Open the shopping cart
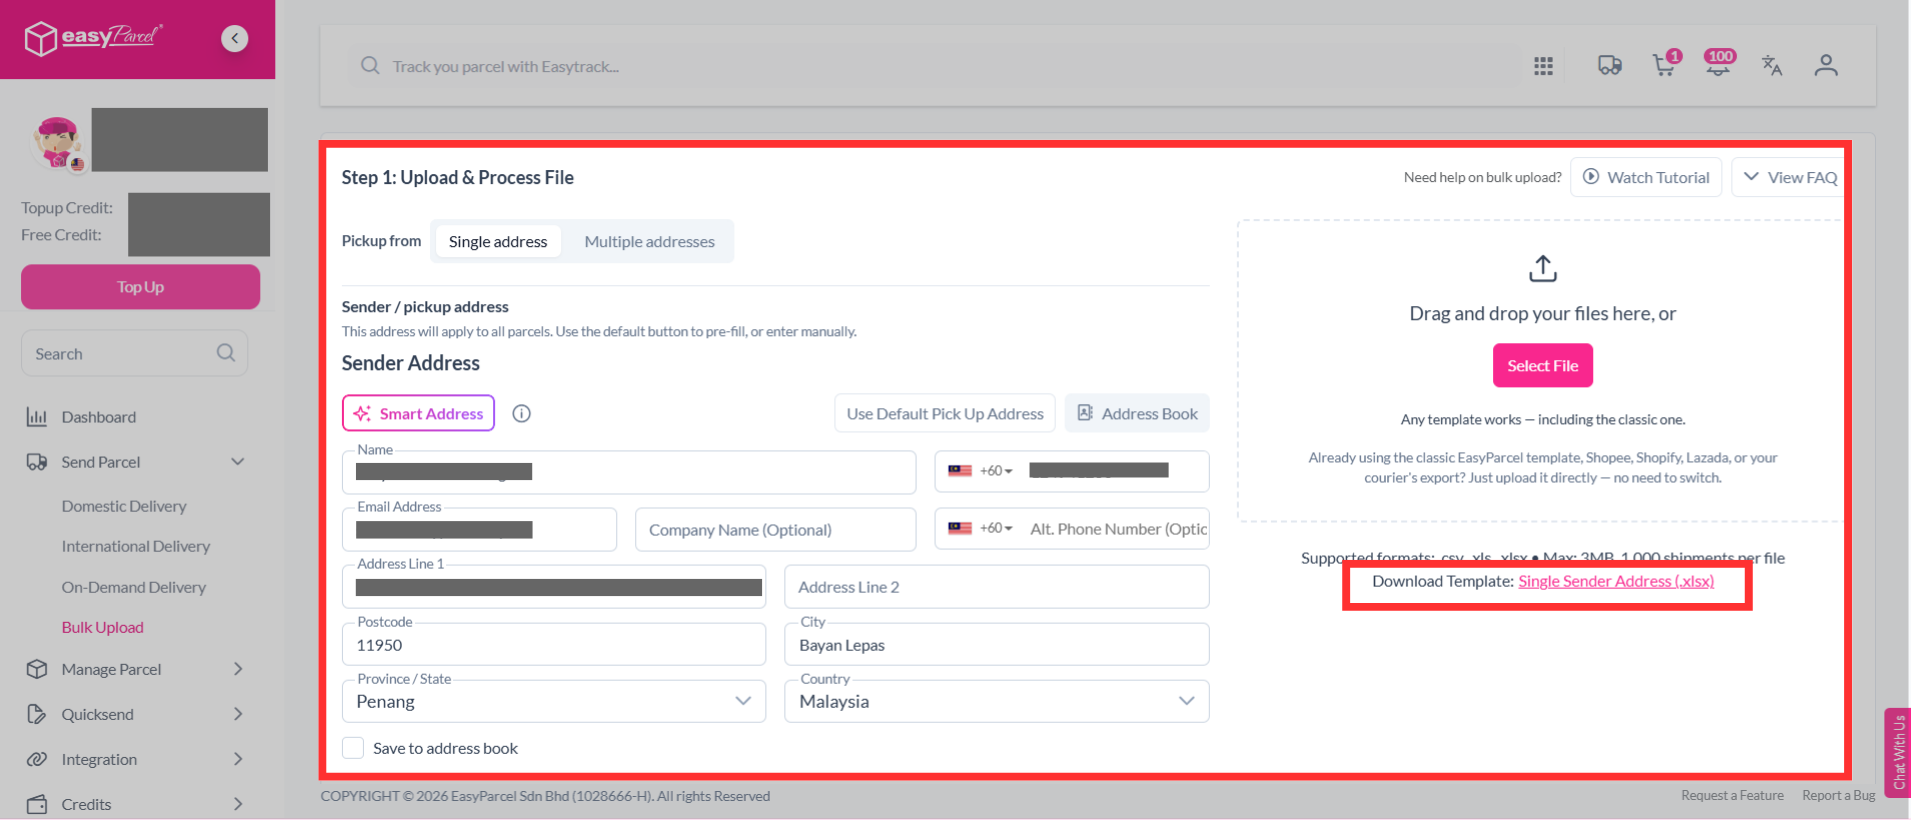1911x820 pixels. pyautogui.click(x=1665, y=64)
